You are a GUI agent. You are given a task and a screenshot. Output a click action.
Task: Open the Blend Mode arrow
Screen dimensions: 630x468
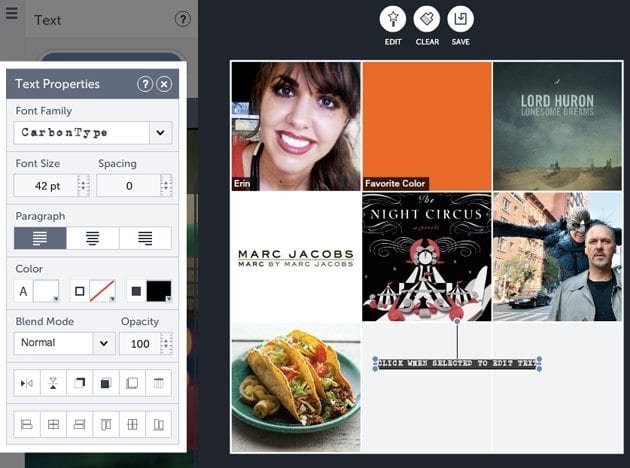[x=104, y=343]
